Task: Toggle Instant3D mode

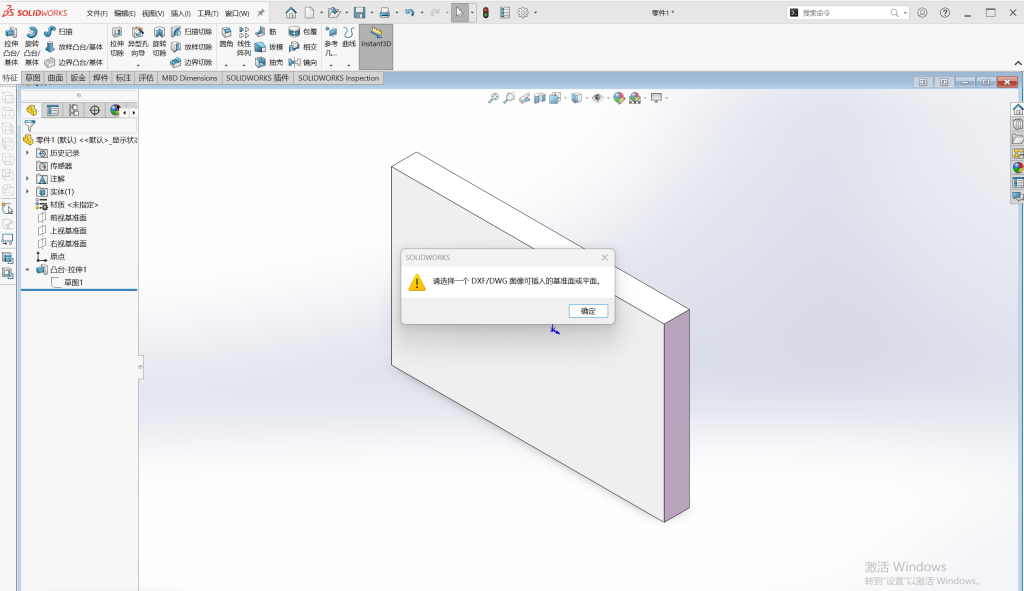Action: click(x=376, y=46)
